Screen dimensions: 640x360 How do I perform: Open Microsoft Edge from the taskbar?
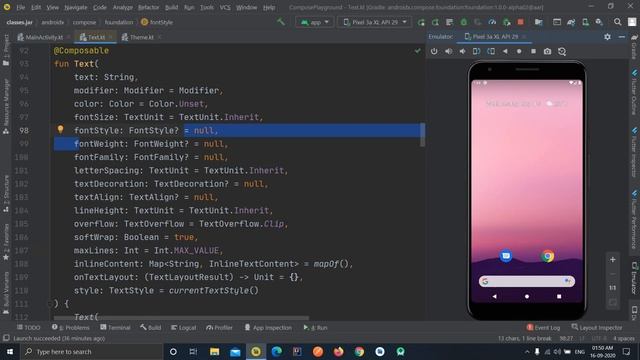(277, 351)
